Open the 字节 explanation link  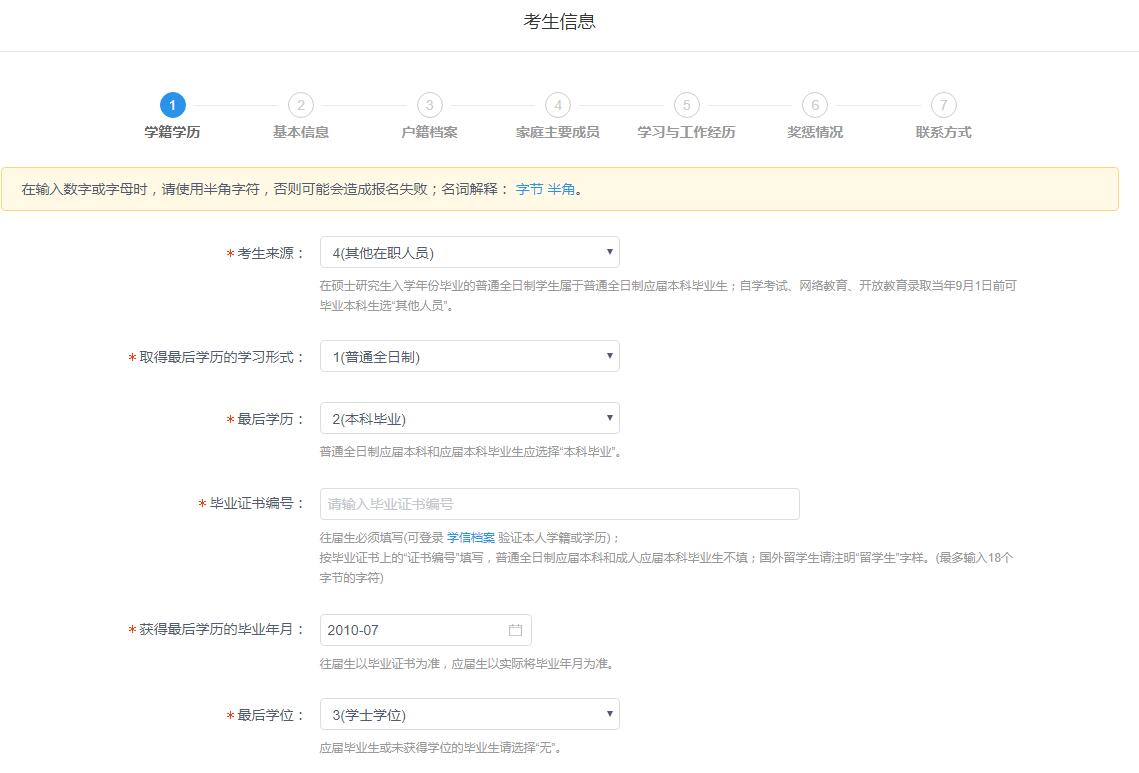point(529,189)
